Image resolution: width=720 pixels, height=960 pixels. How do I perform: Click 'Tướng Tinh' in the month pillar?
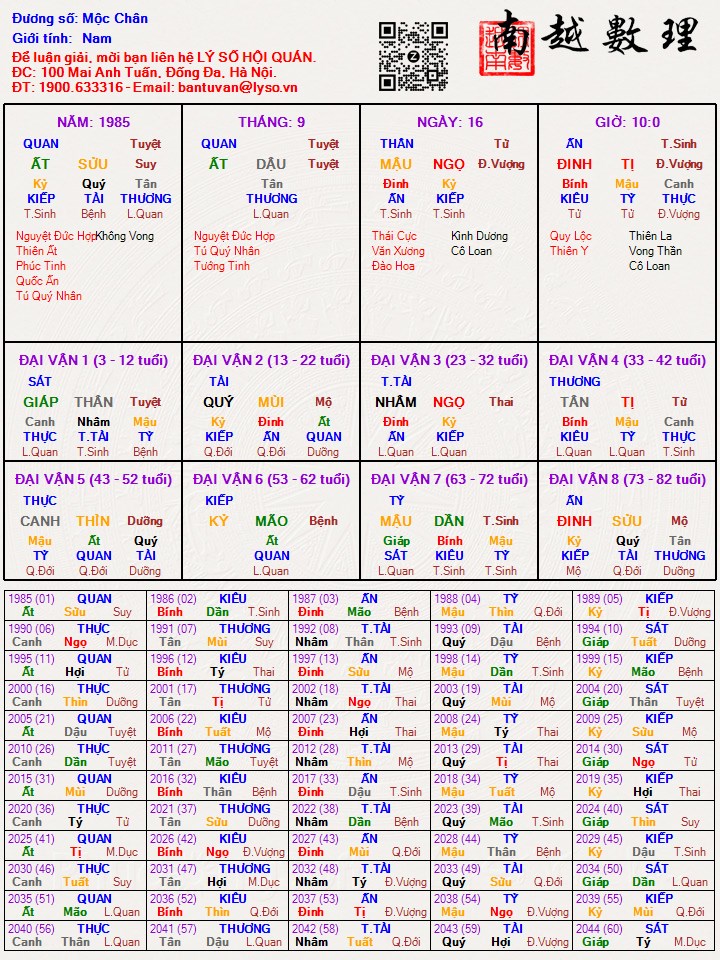coord(222,266)
